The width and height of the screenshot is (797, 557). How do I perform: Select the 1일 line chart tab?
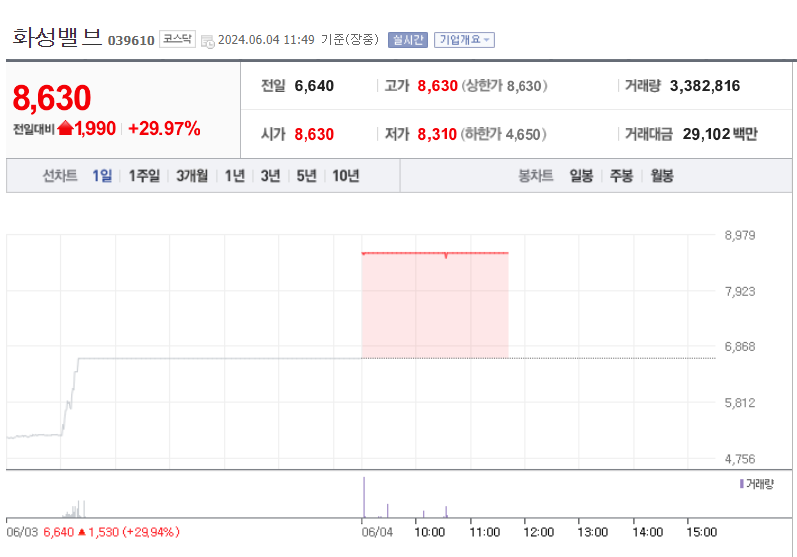tap(102, 176)
